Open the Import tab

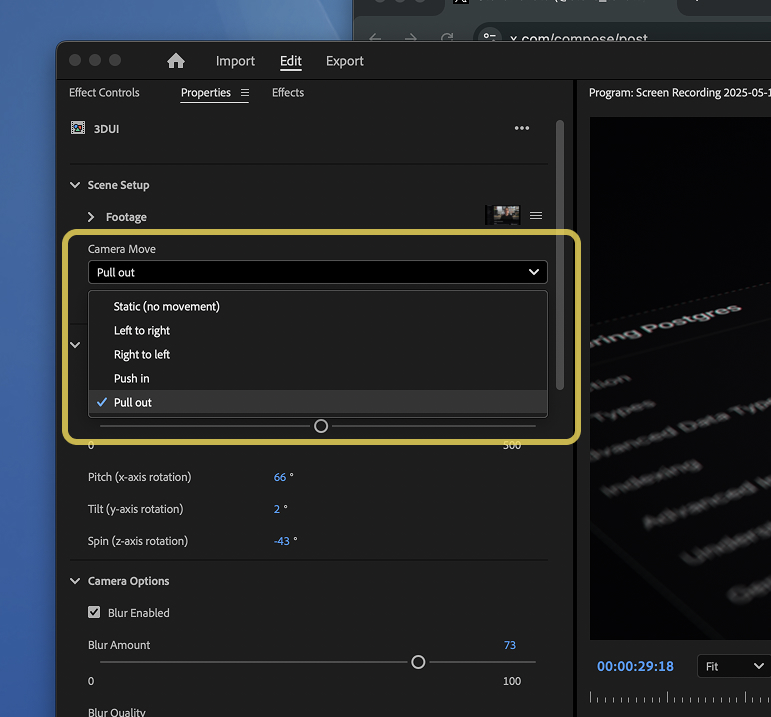pyautogui.click(x=235, y=61)
